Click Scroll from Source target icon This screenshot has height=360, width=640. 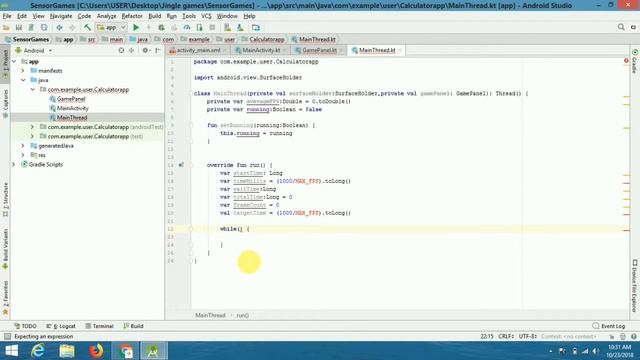pos(121,50)
